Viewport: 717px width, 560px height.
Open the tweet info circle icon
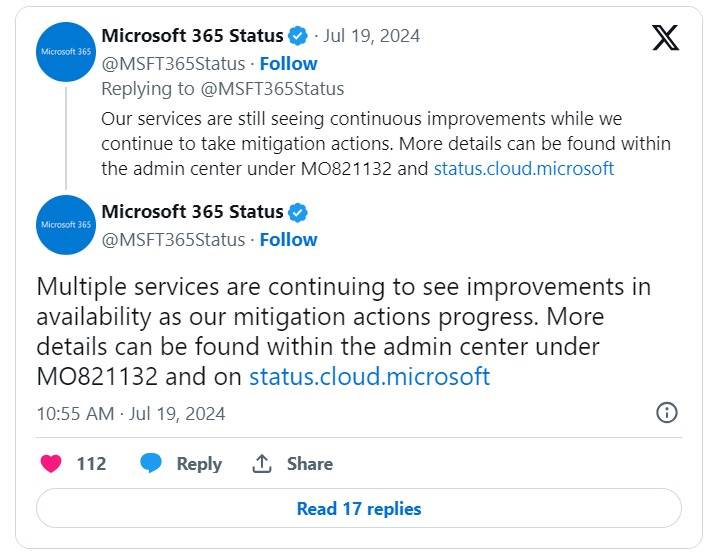pos(667,412)
